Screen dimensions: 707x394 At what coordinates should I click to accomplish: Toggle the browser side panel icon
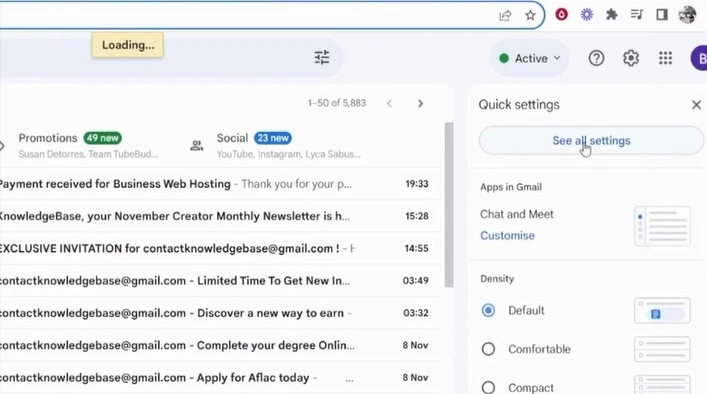point(662,15)
